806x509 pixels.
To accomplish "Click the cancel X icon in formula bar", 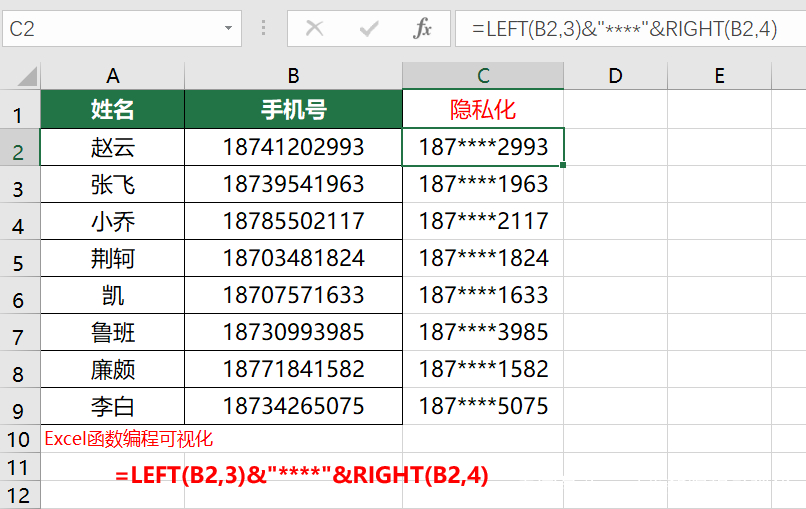I will coord(314,28).
